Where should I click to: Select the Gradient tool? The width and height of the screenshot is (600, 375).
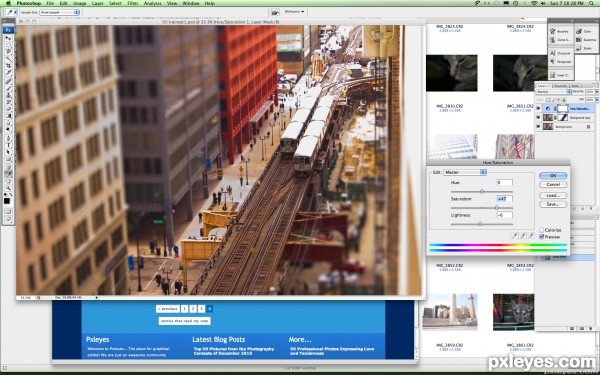coord(8,116)
